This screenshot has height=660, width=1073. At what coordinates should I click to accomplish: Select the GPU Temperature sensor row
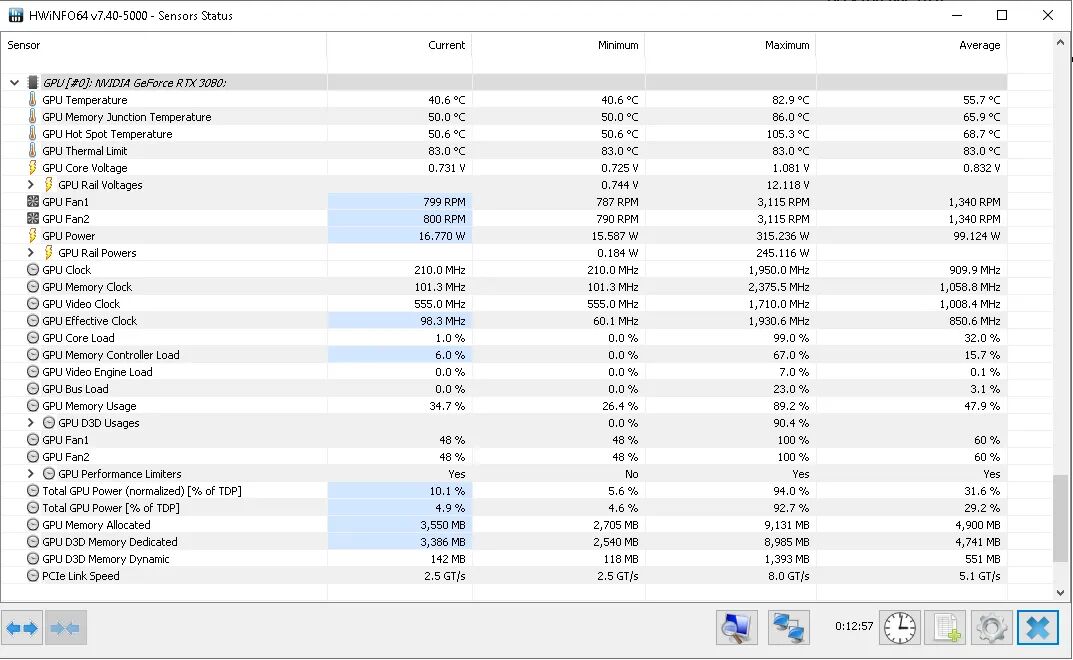[x=85, y=100]
